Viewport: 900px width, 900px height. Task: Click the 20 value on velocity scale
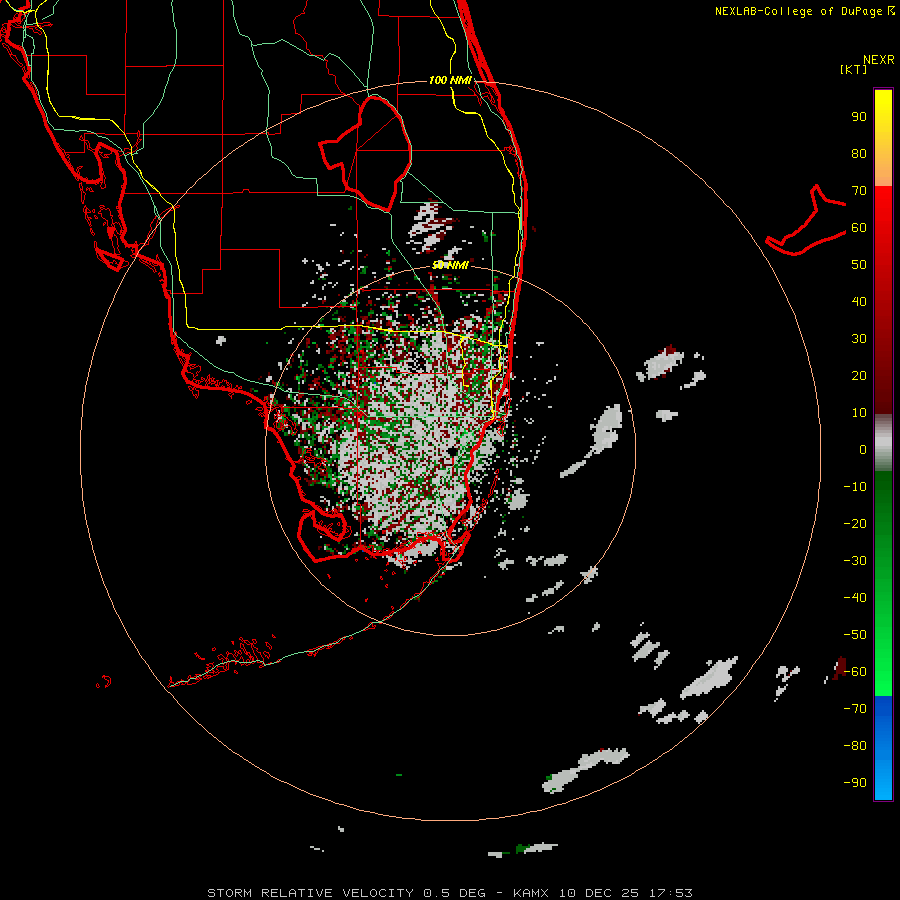click(859, 376)
